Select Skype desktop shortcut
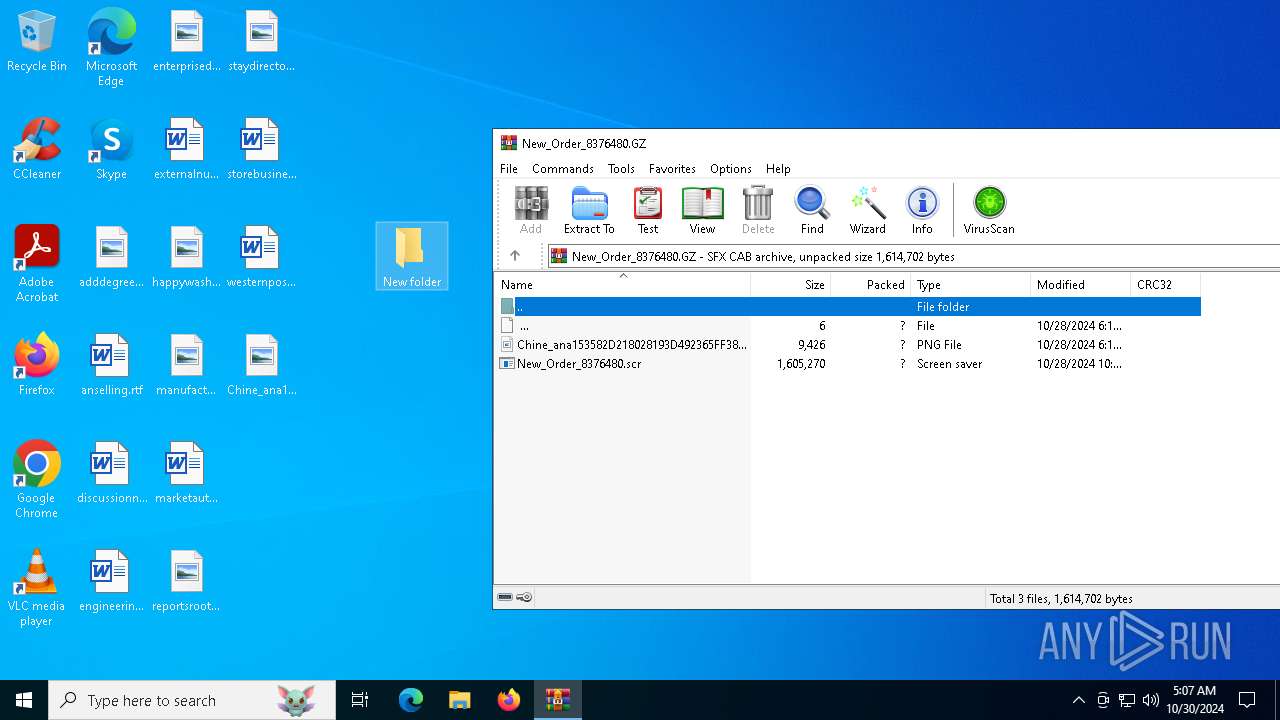1280x720 pixels. pos(111,150)
